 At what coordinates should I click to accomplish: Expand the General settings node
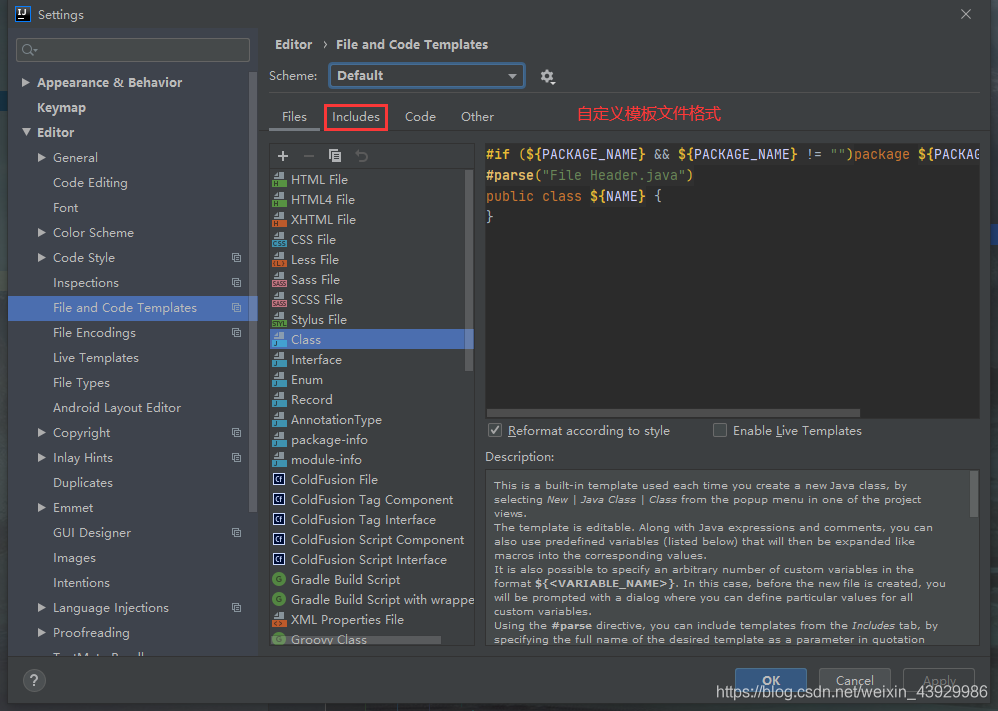click(42, 157)
